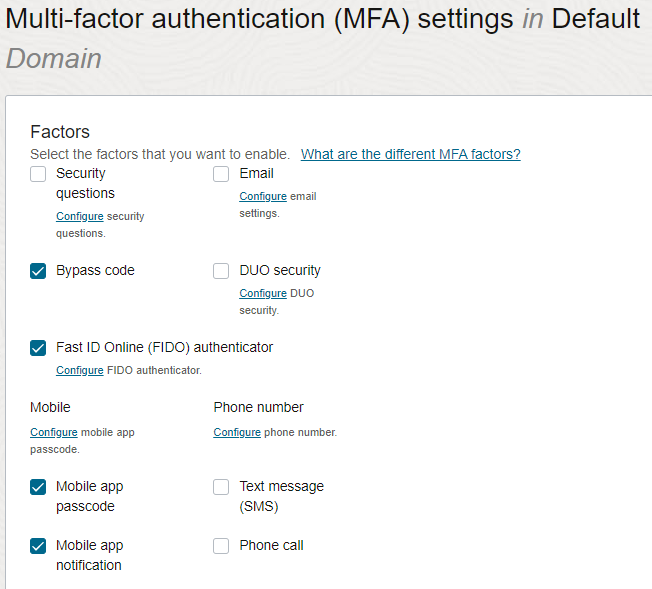The image size is (652, 589).
Task: Uncheck the Mobile app passcode checkbox
Action: click(x=38, y=487)
